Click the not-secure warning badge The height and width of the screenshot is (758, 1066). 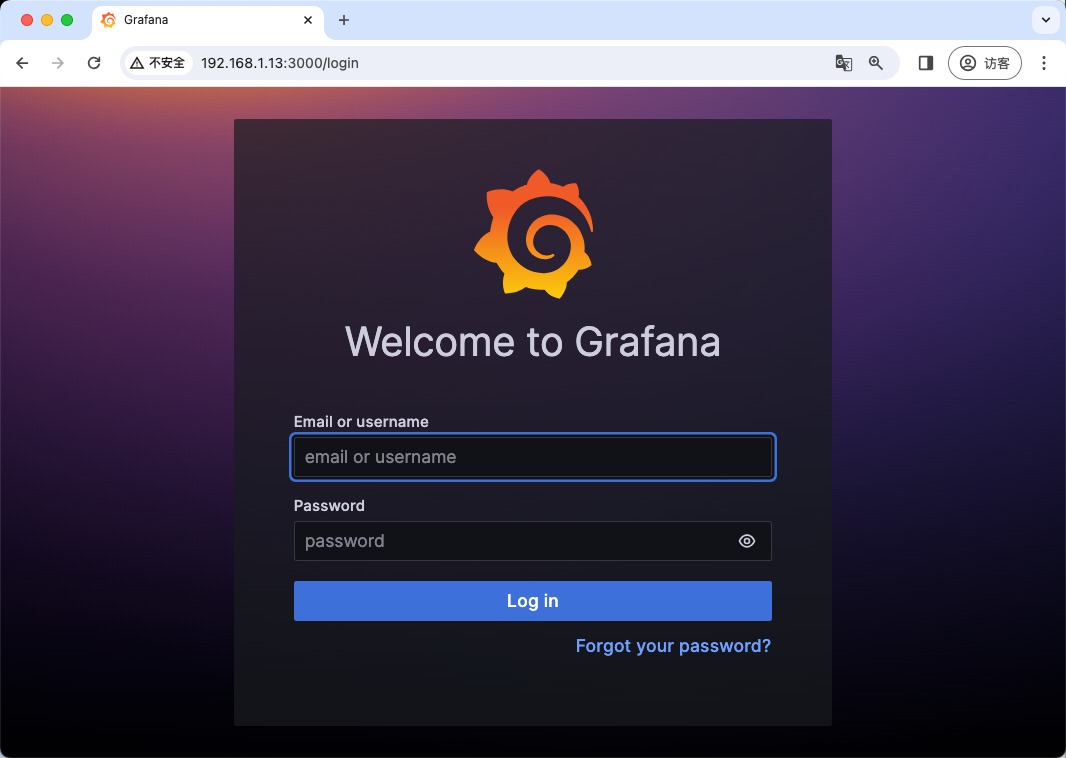pos(158,63)
